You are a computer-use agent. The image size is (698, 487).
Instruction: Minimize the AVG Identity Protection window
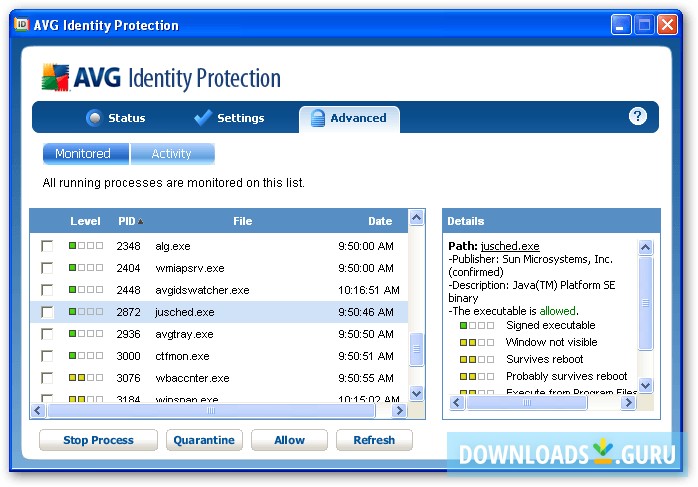[x=621, y=24]
